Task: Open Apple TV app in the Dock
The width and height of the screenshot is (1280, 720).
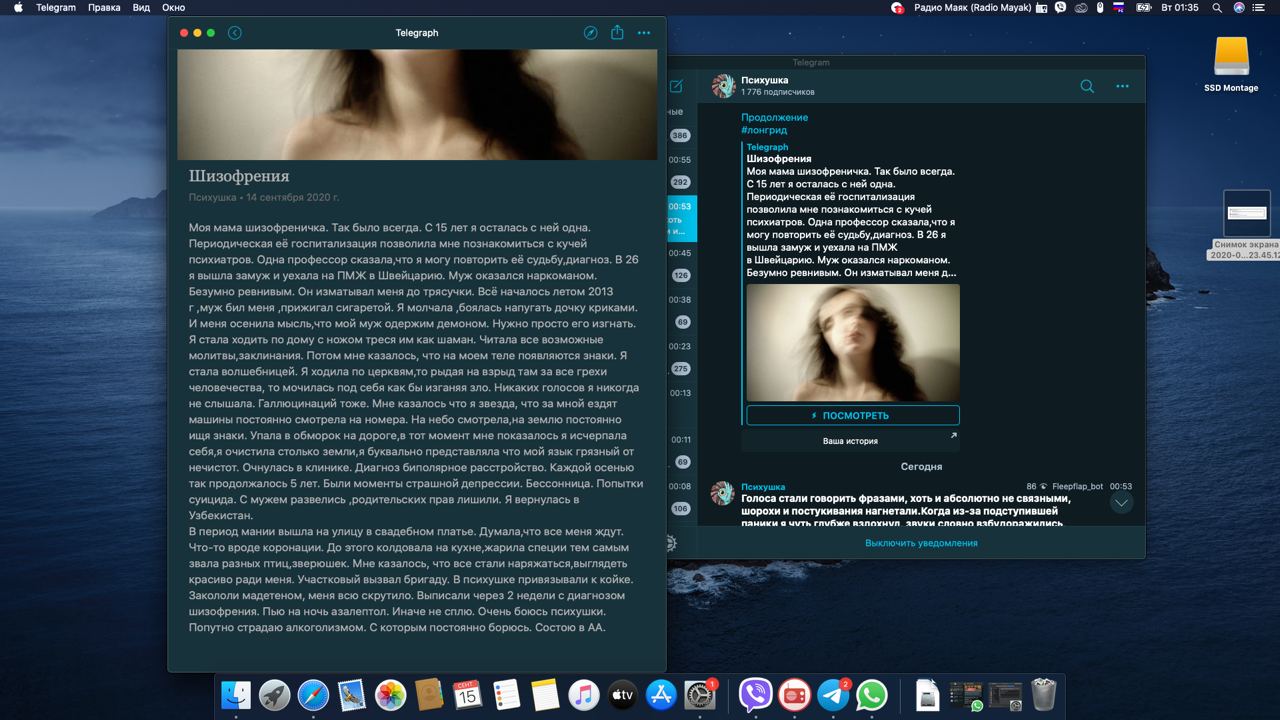Action: pyautogui.click(x=622, y=695)
